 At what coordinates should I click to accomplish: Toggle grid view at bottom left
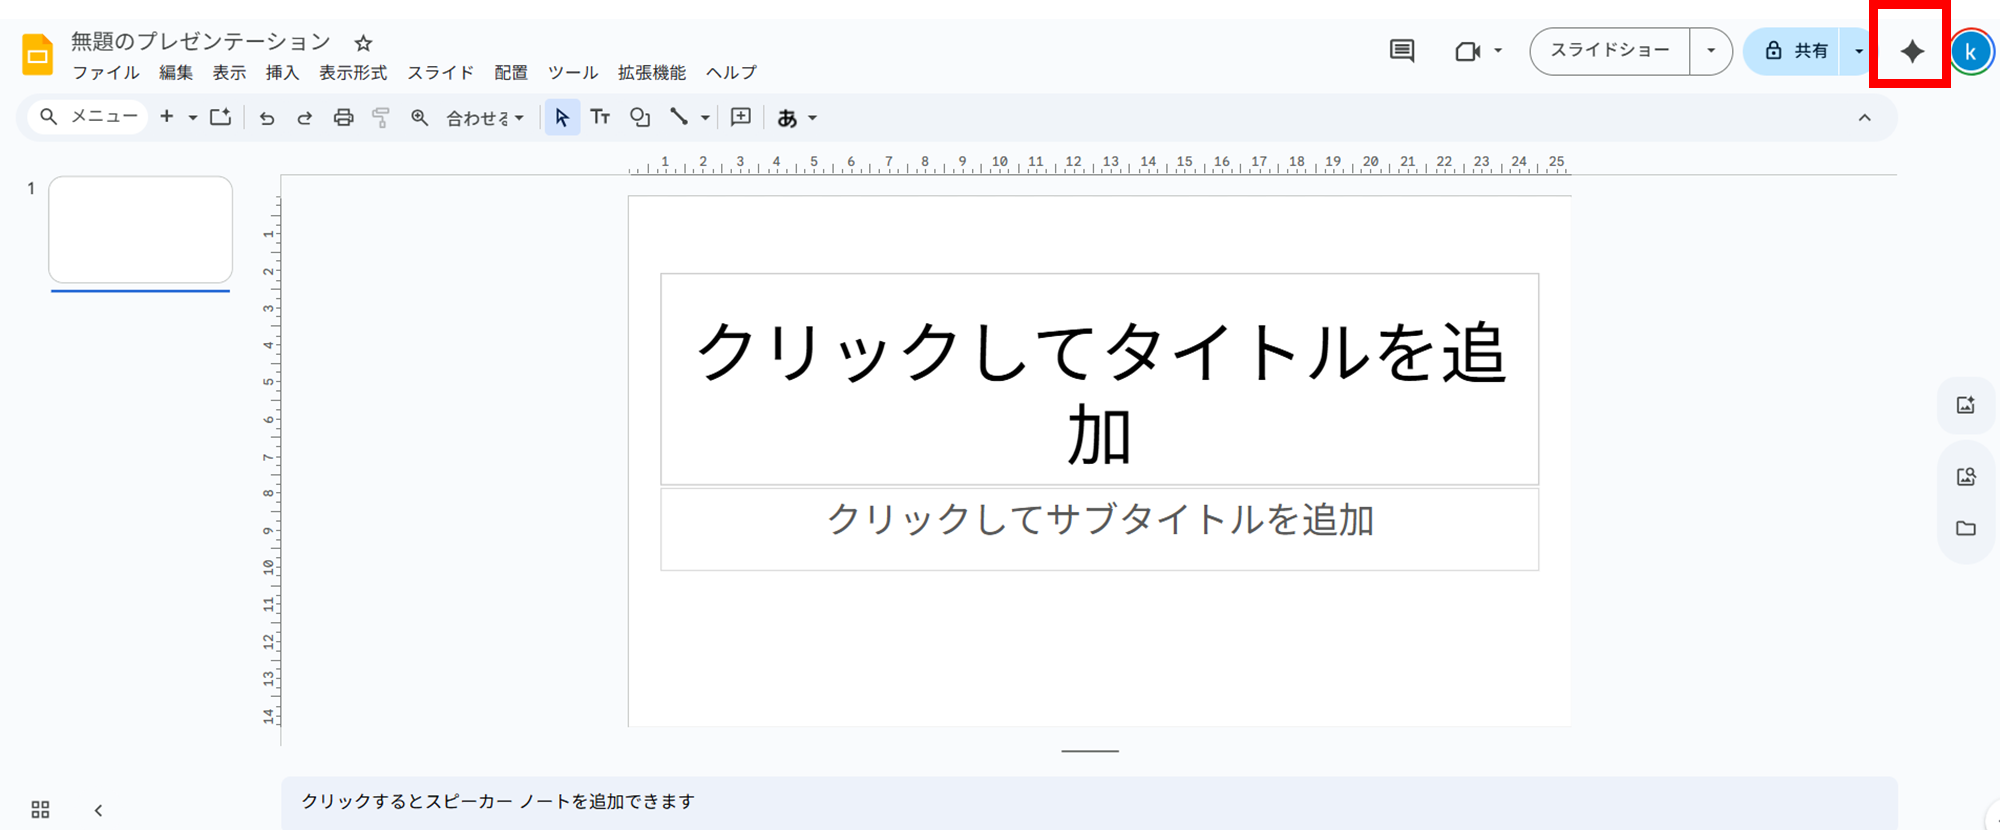point(40,809)
